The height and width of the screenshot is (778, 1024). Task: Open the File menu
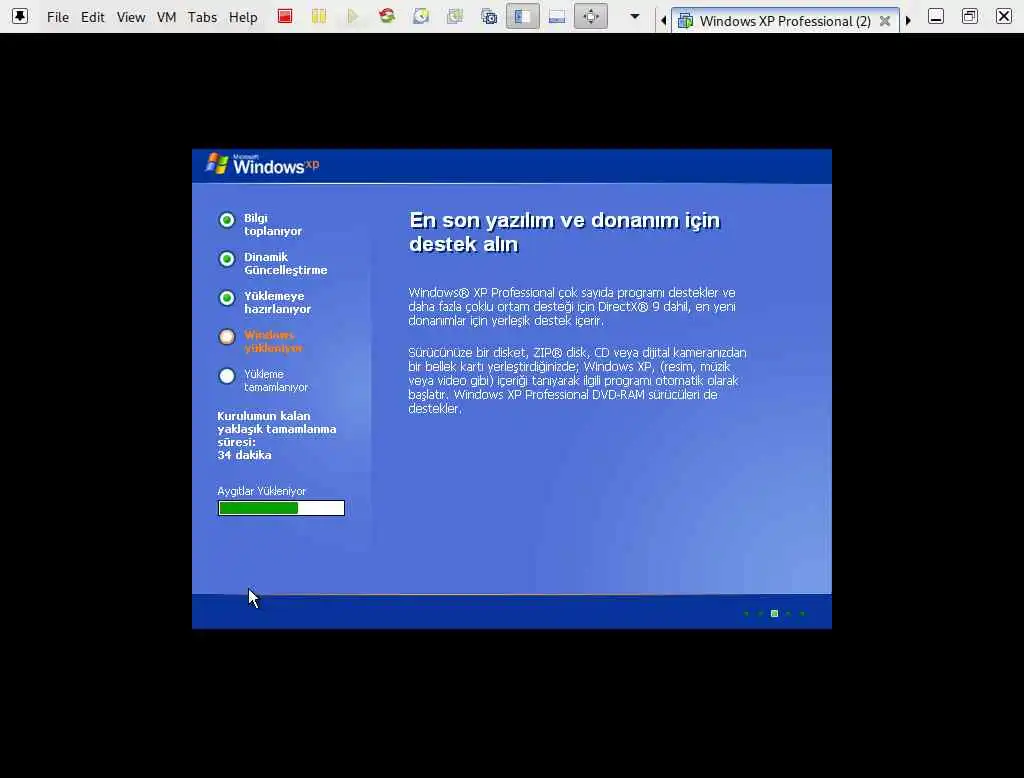pos(57,17)
